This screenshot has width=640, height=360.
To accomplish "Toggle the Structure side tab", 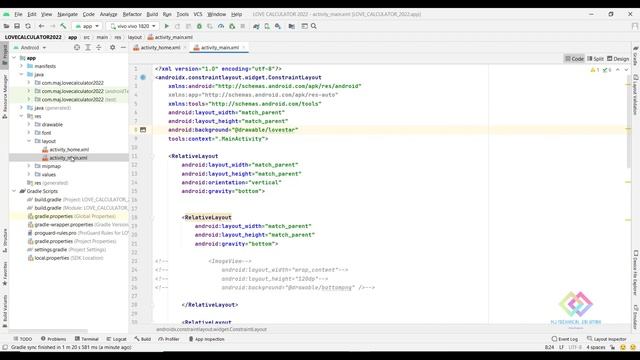I will click(4, 240).
